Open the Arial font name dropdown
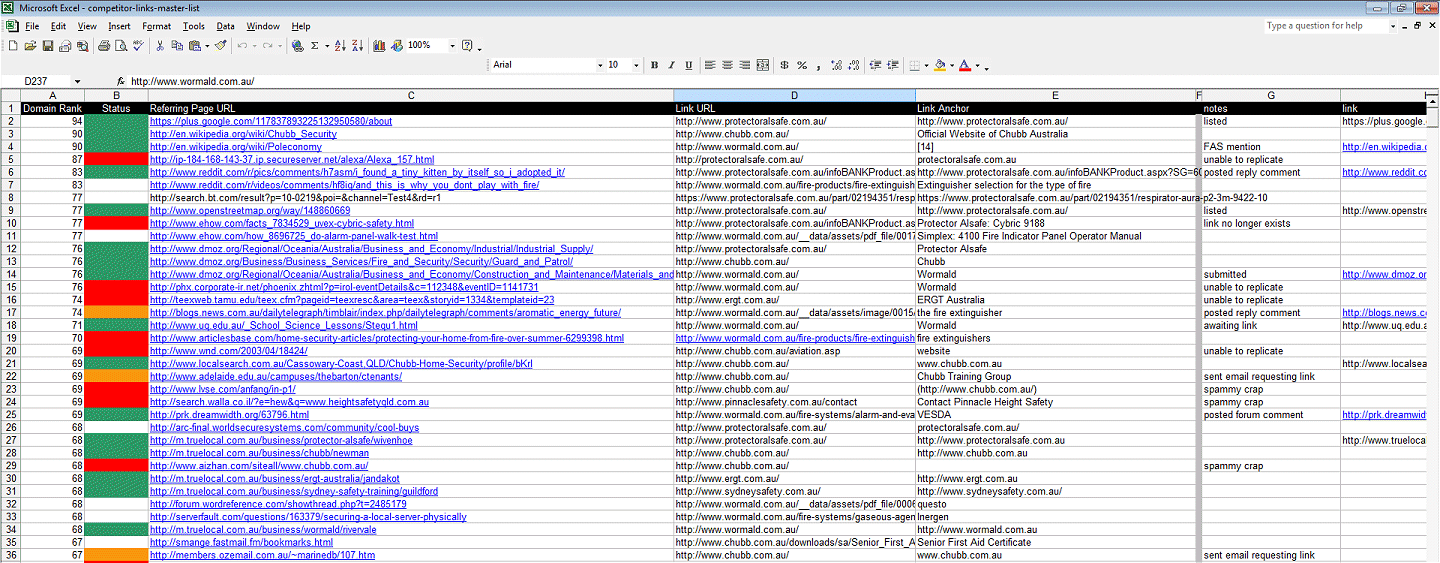 click(x=600, y=65)
